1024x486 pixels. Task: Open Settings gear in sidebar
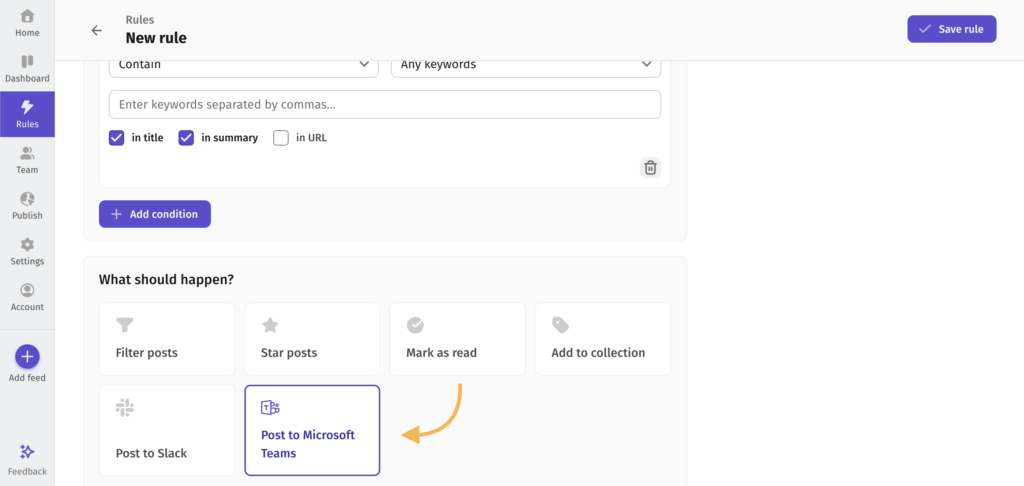[x=27, y=244]
